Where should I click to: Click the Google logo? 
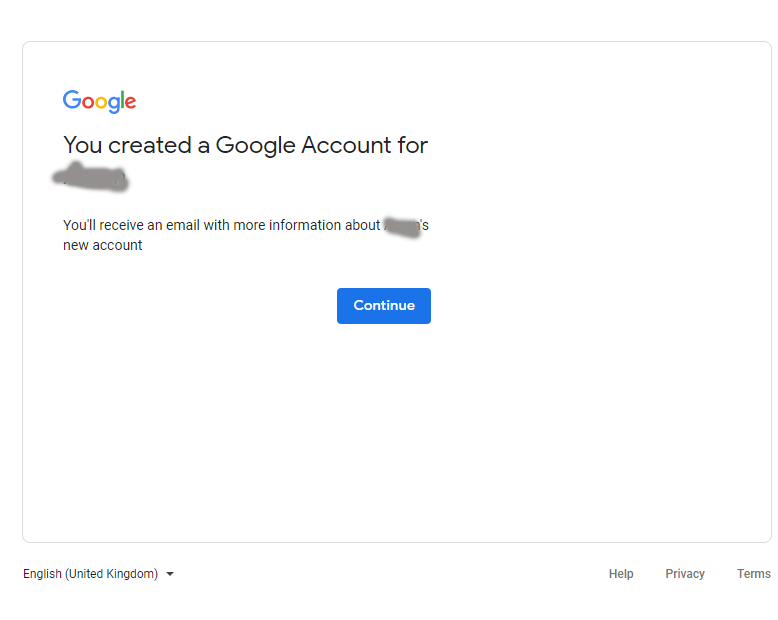pyautogui.click(x=99, y=101)
